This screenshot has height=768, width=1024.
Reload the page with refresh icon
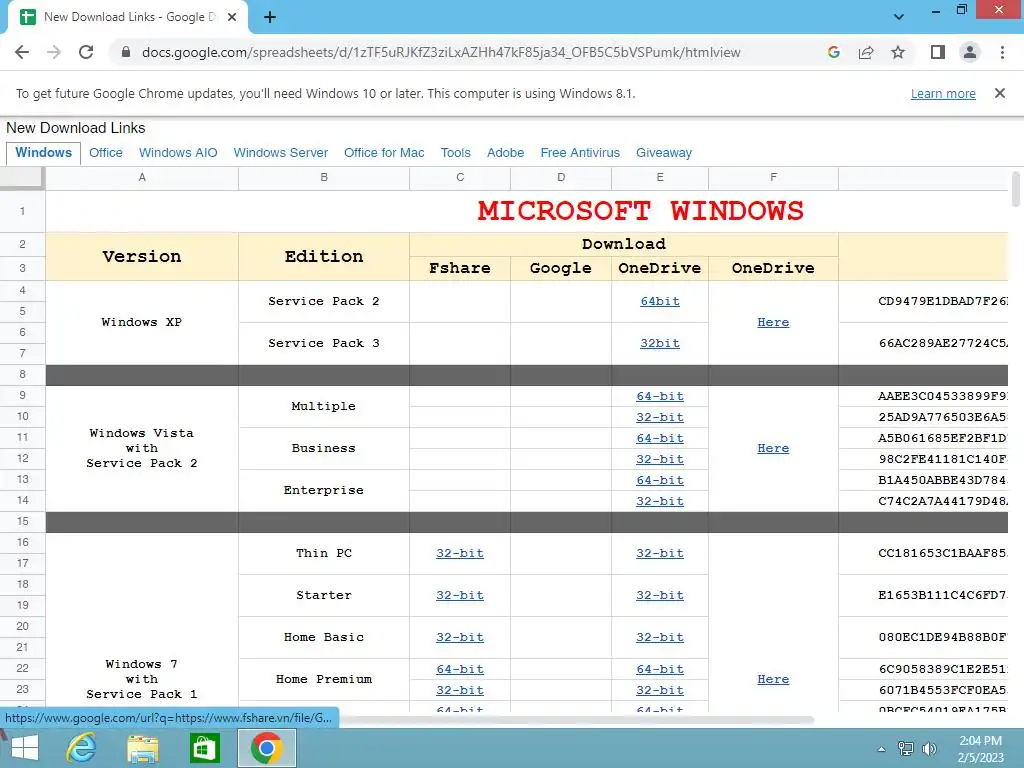pyautogui.click(x=86, y=52)
